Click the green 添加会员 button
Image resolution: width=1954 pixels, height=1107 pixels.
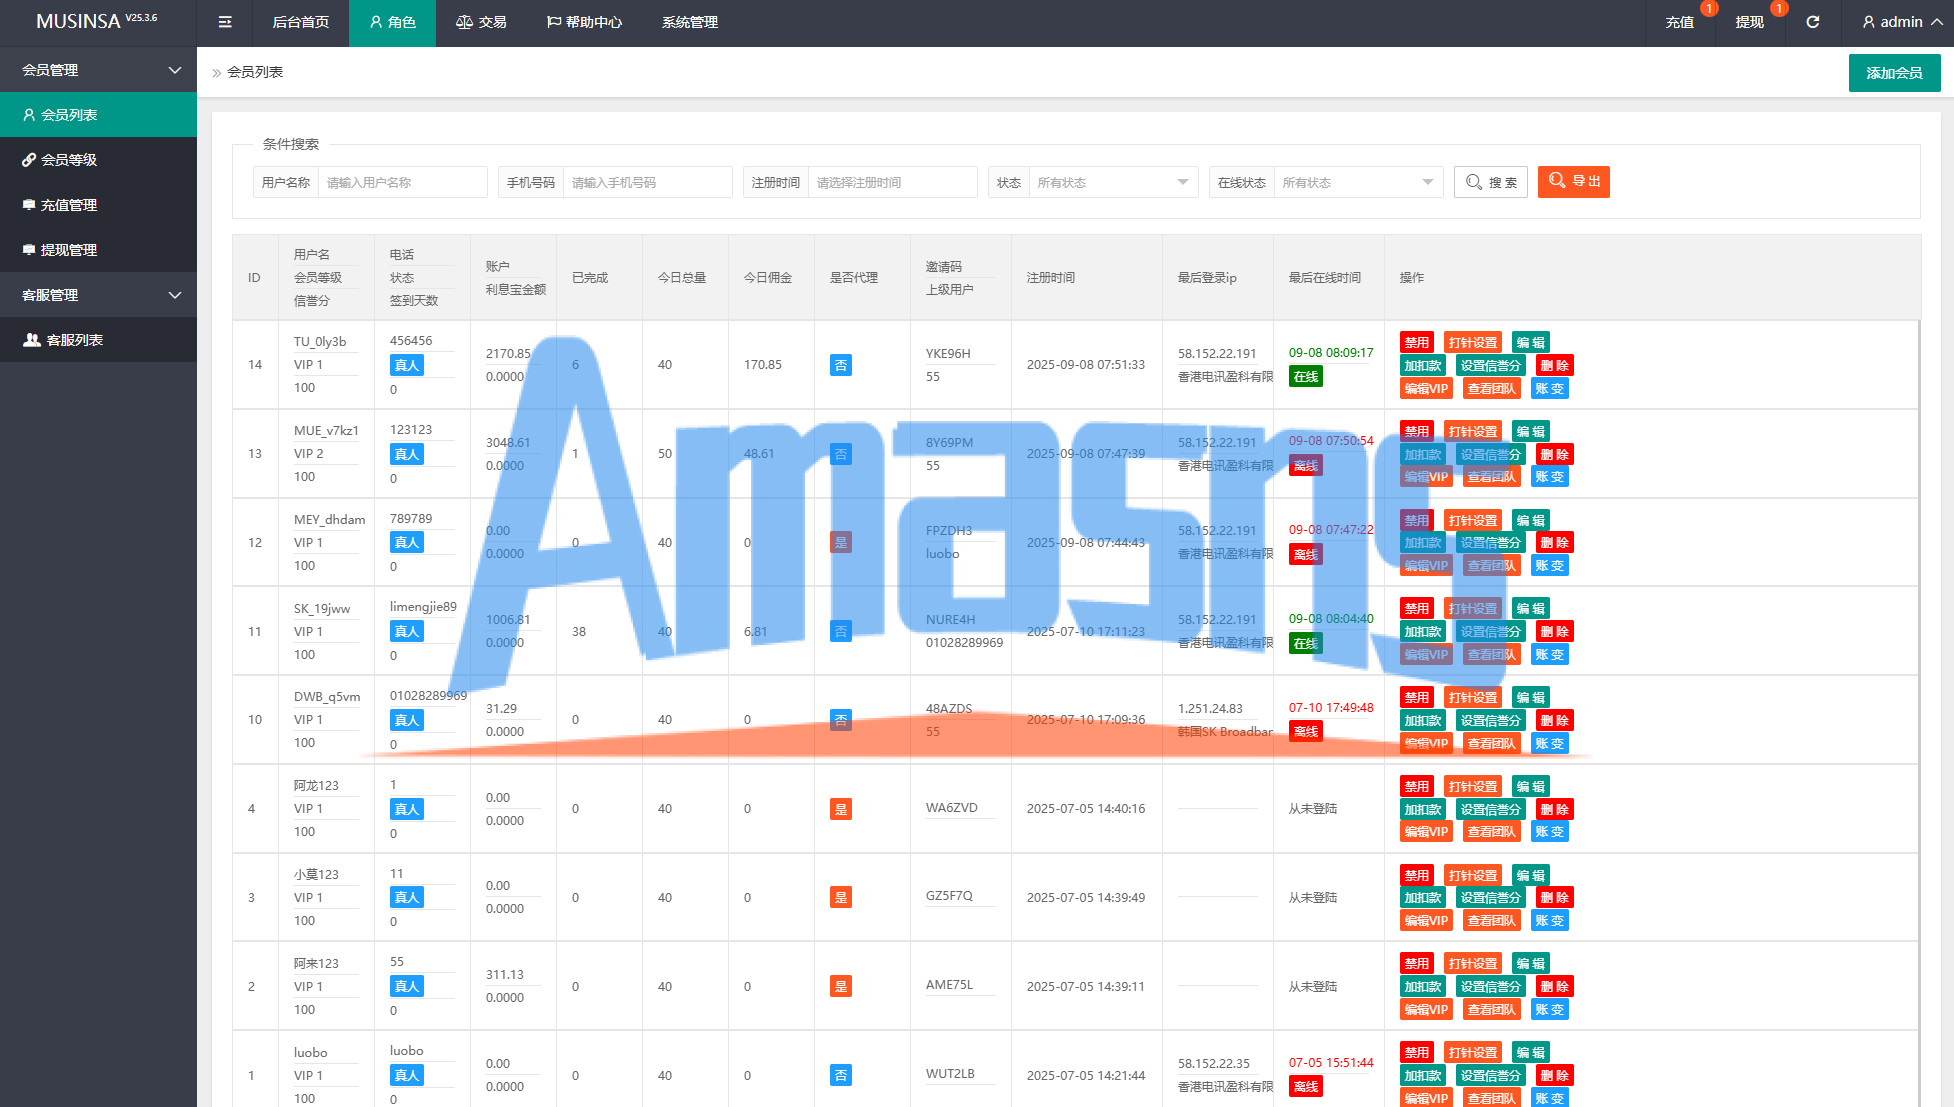click(1894, 73)
